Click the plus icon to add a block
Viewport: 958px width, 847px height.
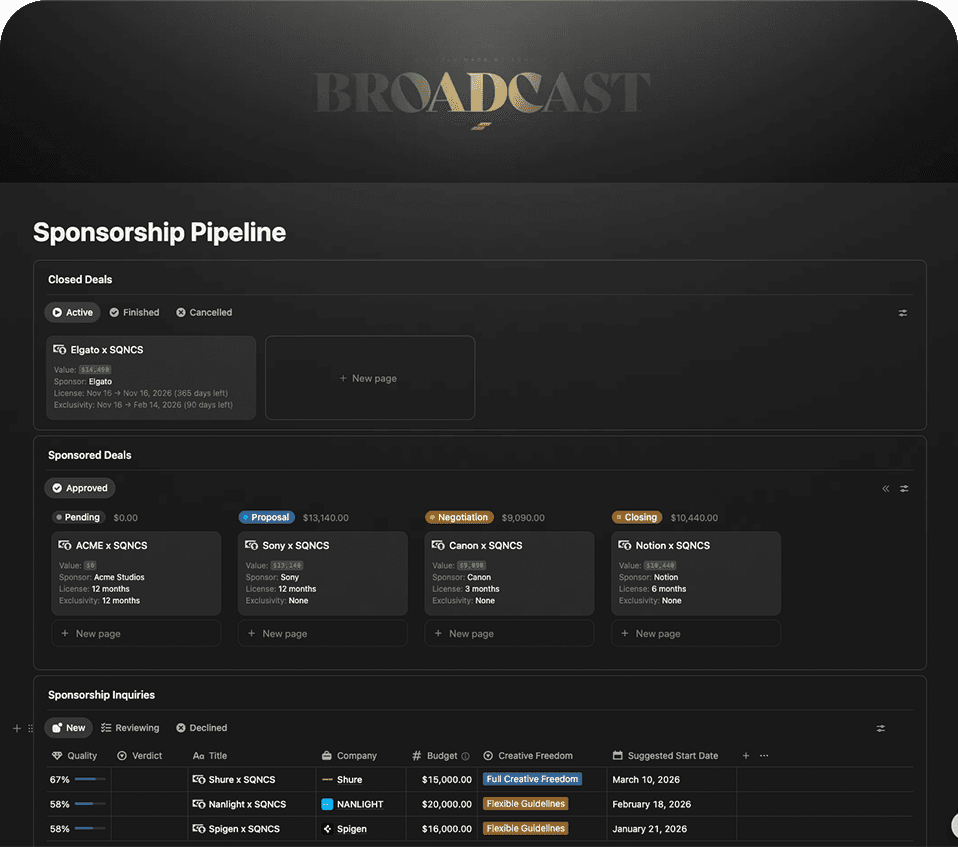tap(16, 728)
